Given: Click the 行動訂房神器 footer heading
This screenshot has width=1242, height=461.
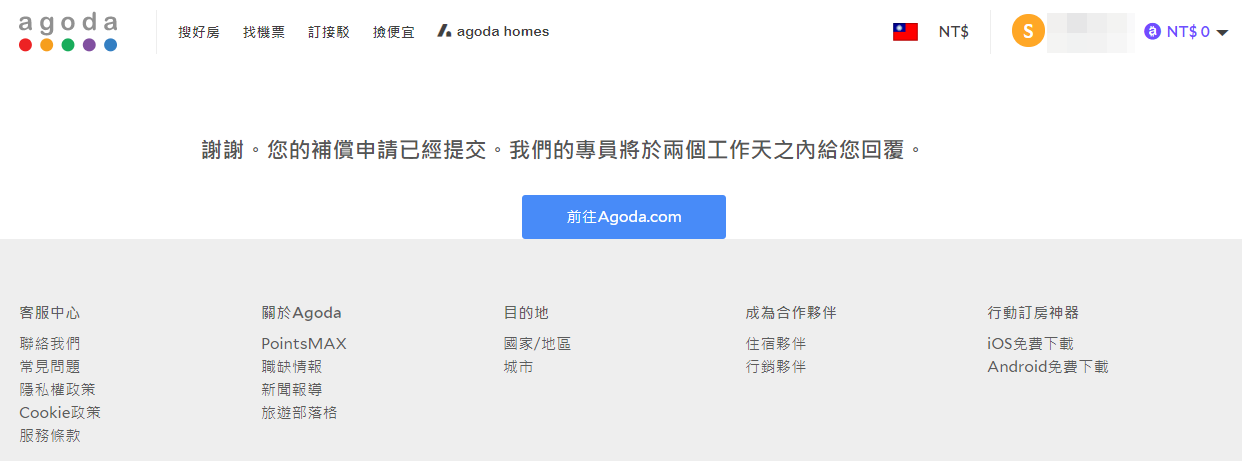Looking at the screenshot, I should click(x=1033, y=313).
